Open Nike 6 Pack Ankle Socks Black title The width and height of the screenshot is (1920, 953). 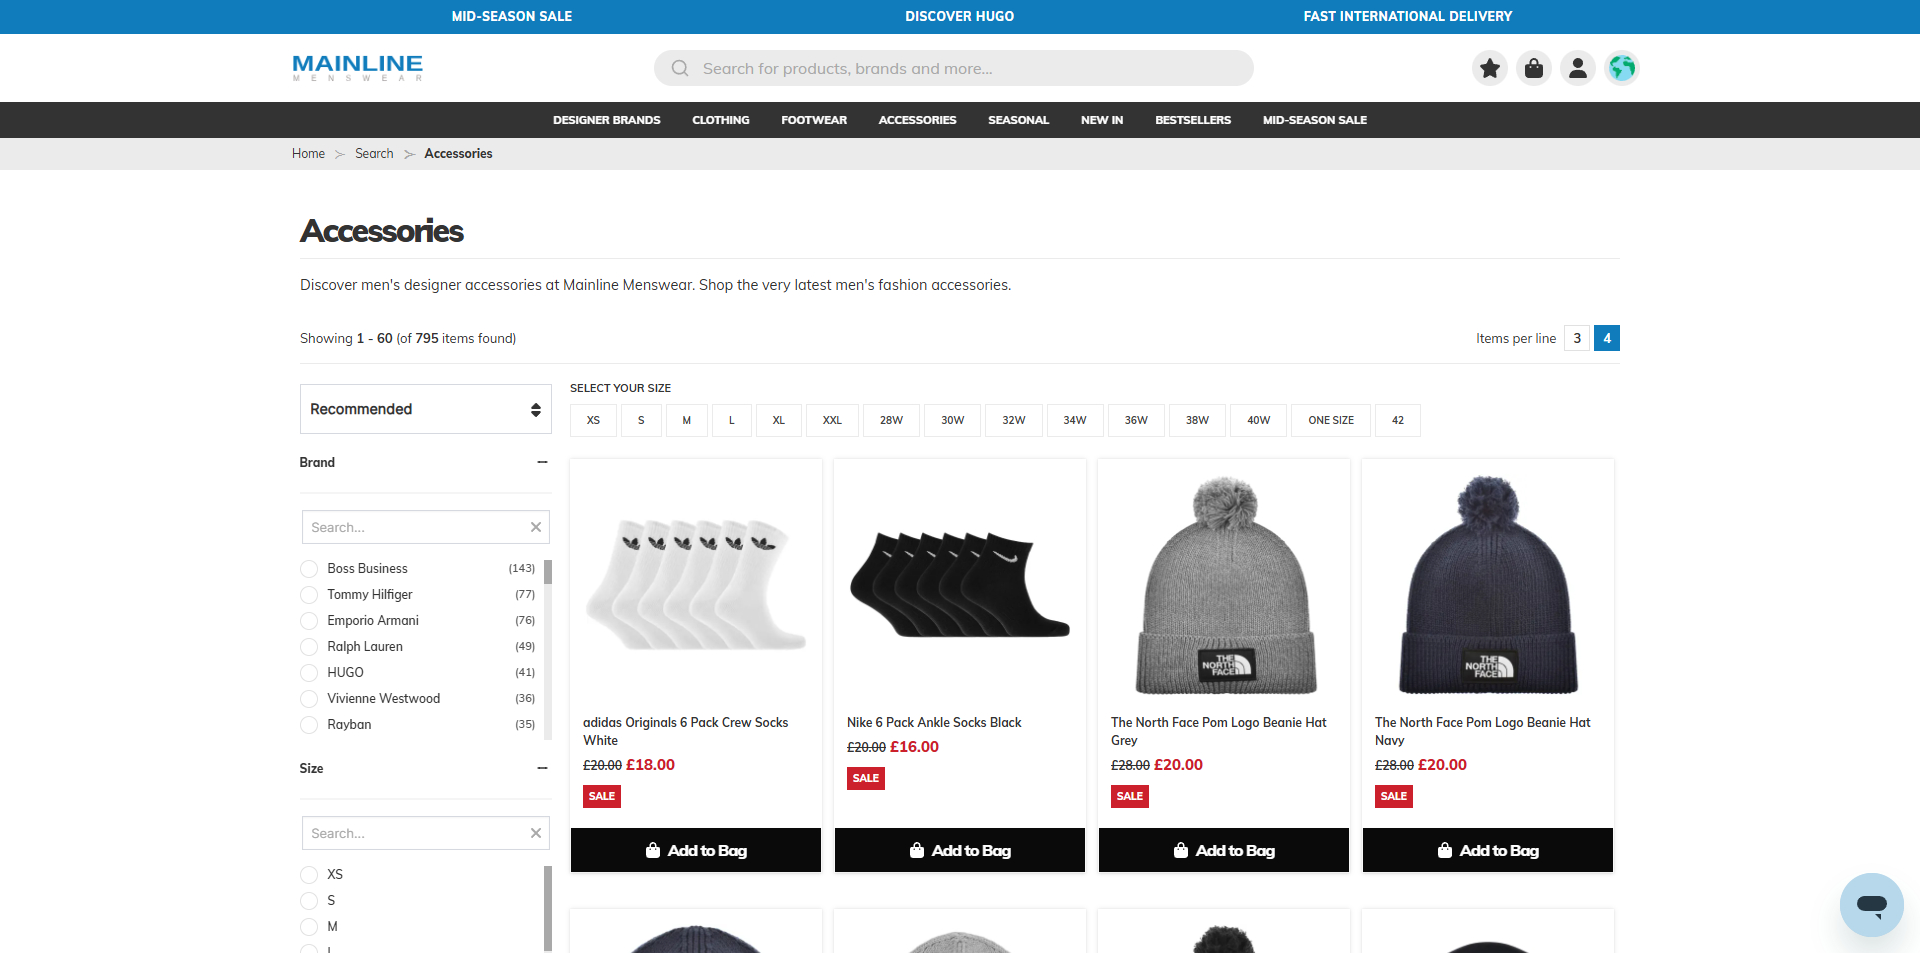(x=934, y=722)
